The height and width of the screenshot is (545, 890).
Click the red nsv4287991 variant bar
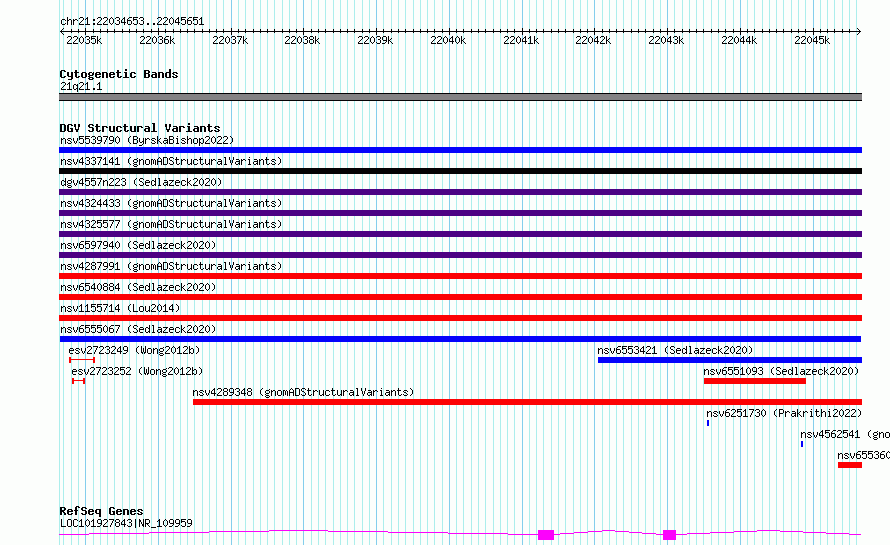coord(460,276)
